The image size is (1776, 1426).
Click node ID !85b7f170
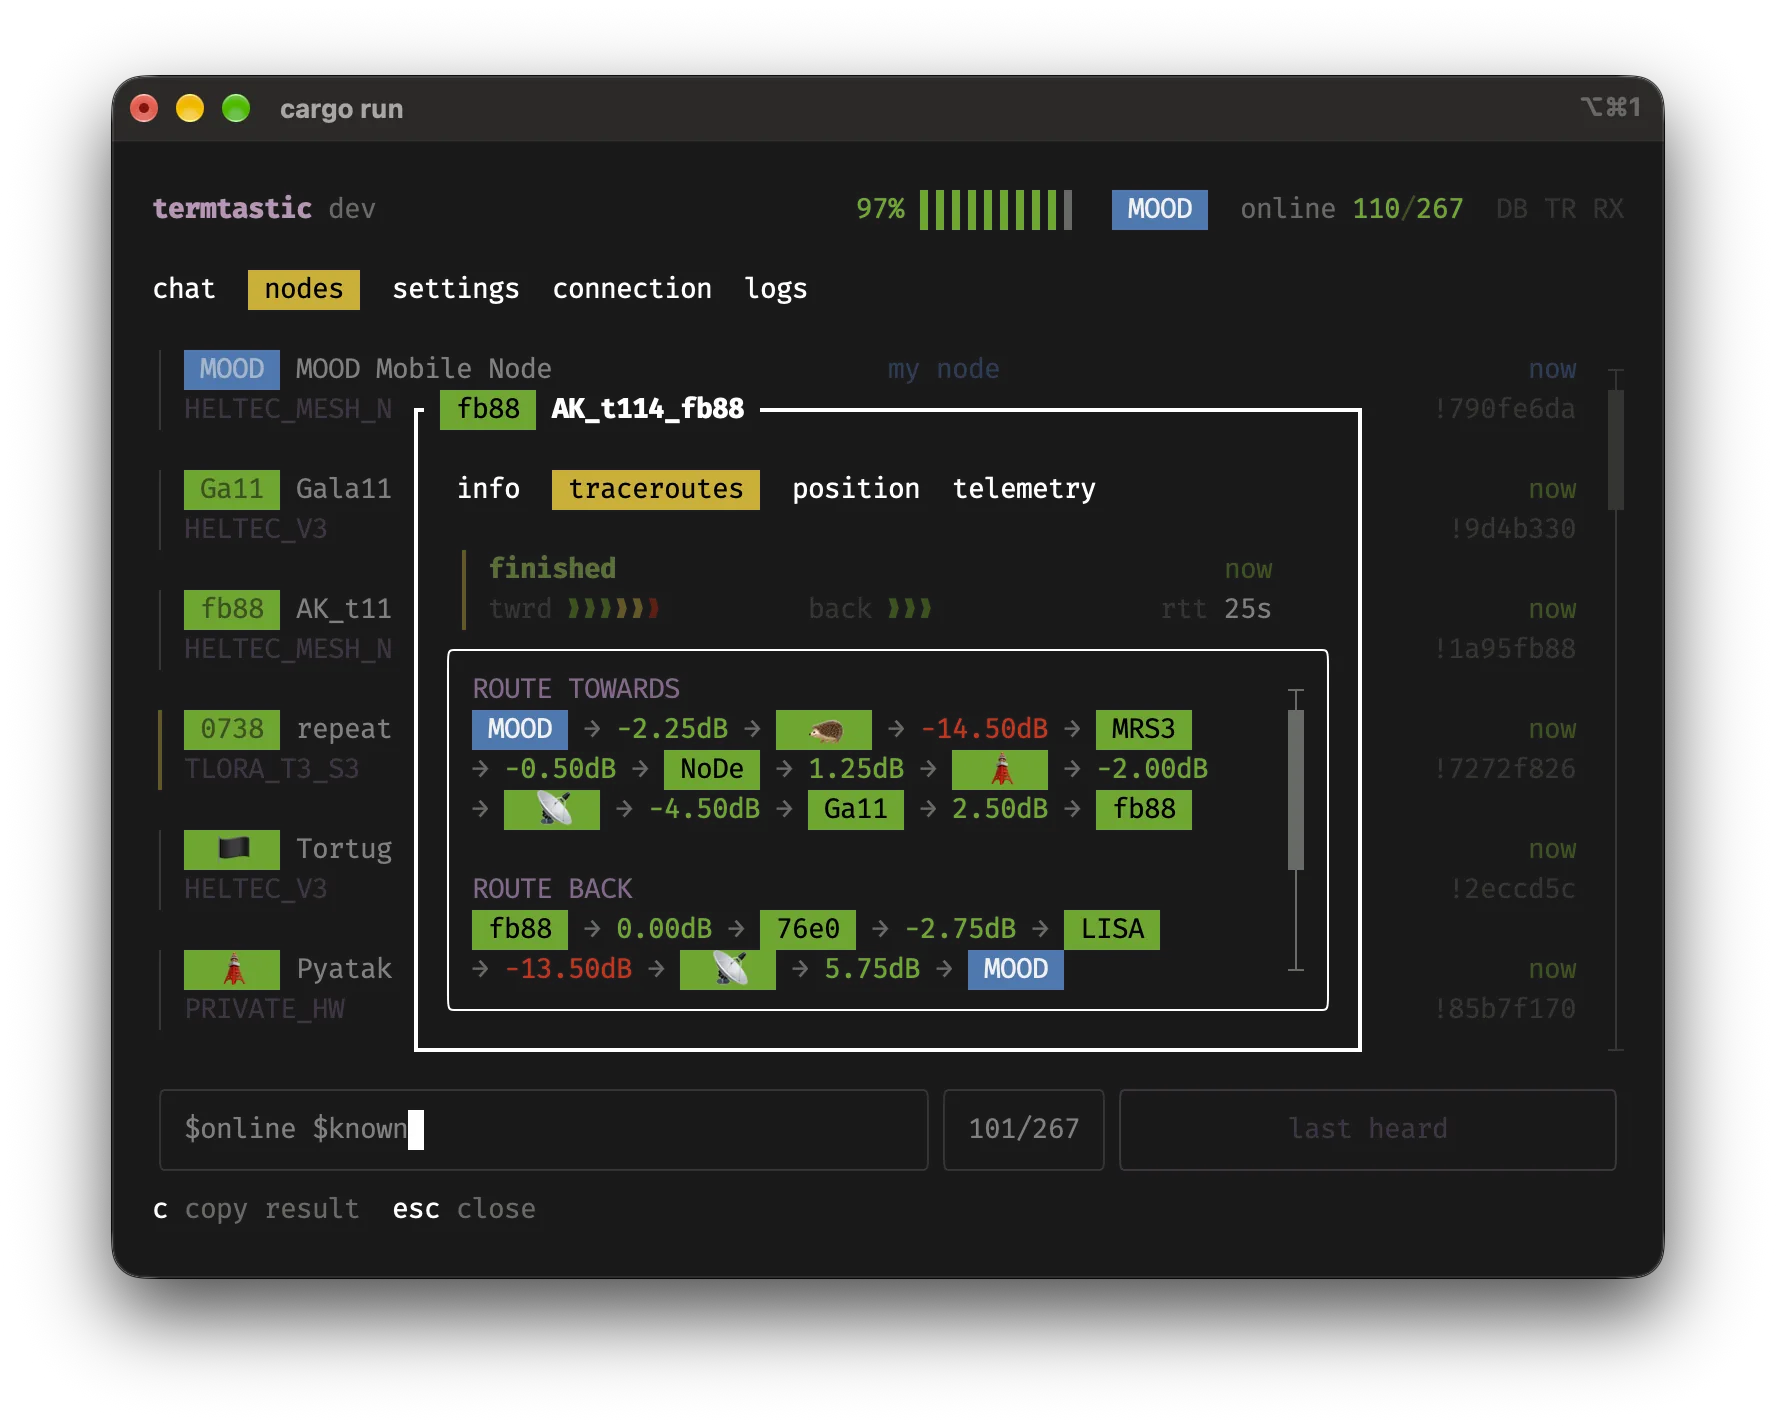tap(1504, 1009)
